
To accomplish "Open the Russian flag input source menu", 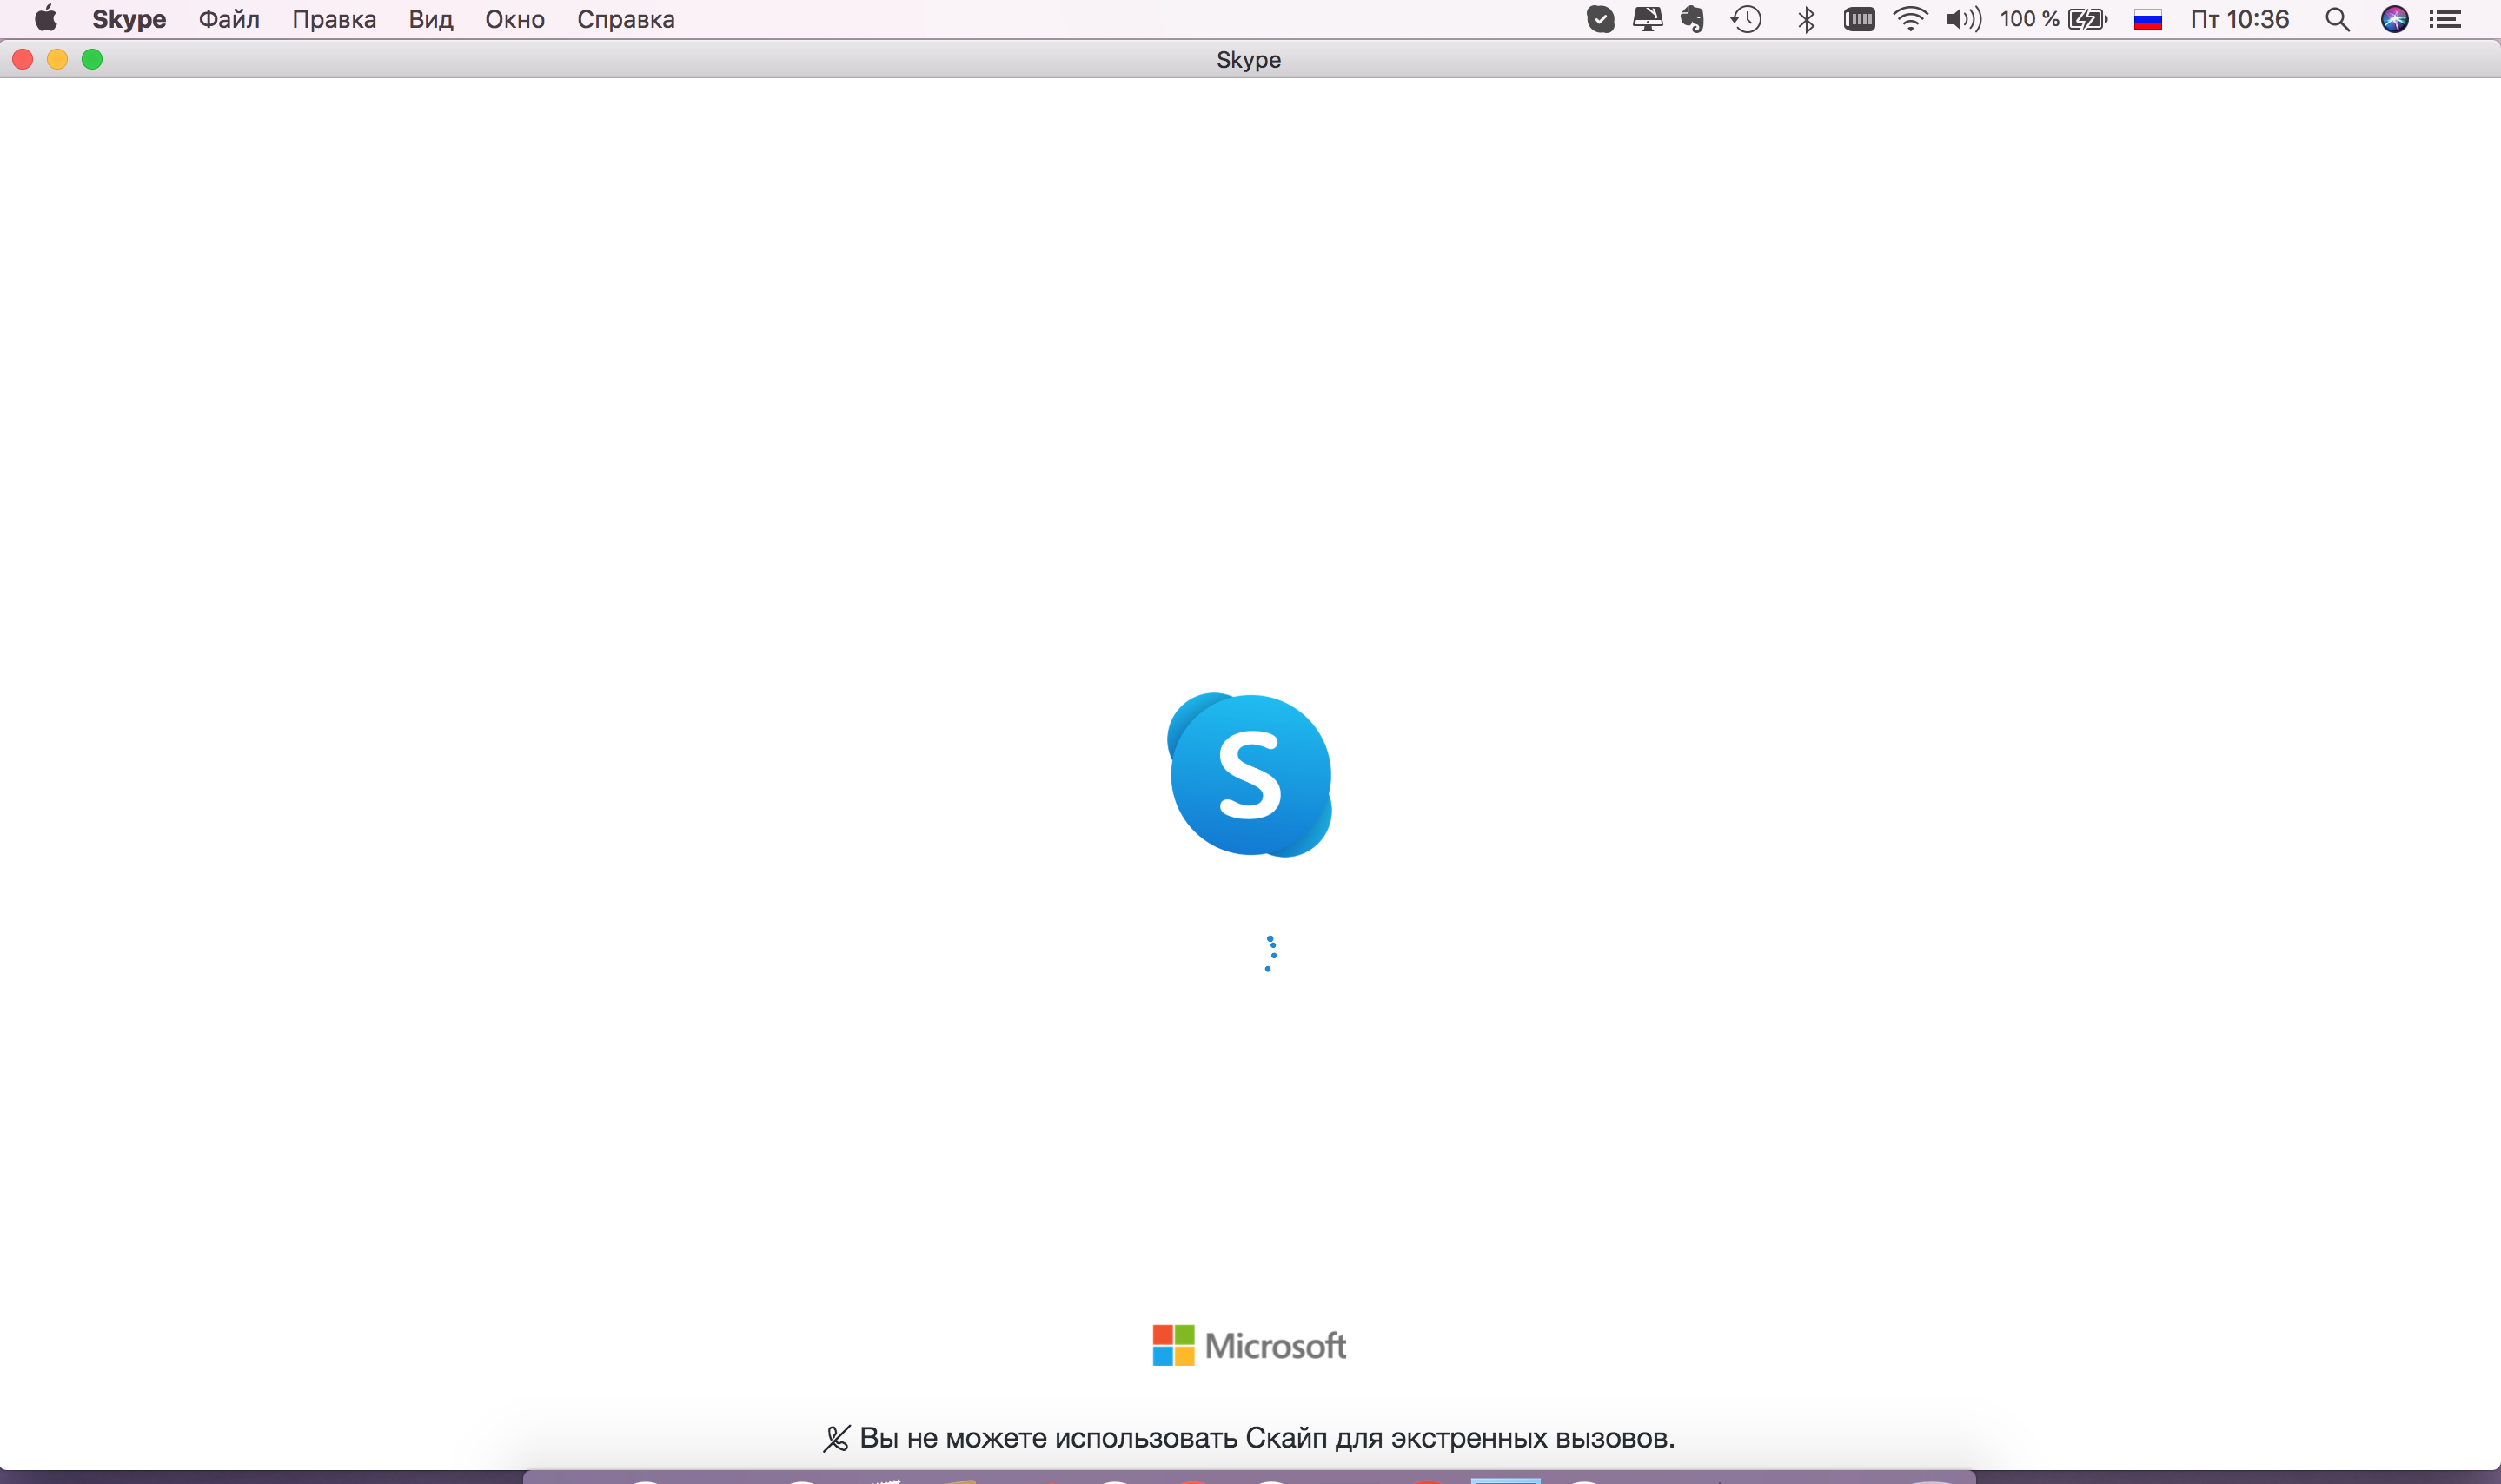I will click(2148, 19).
